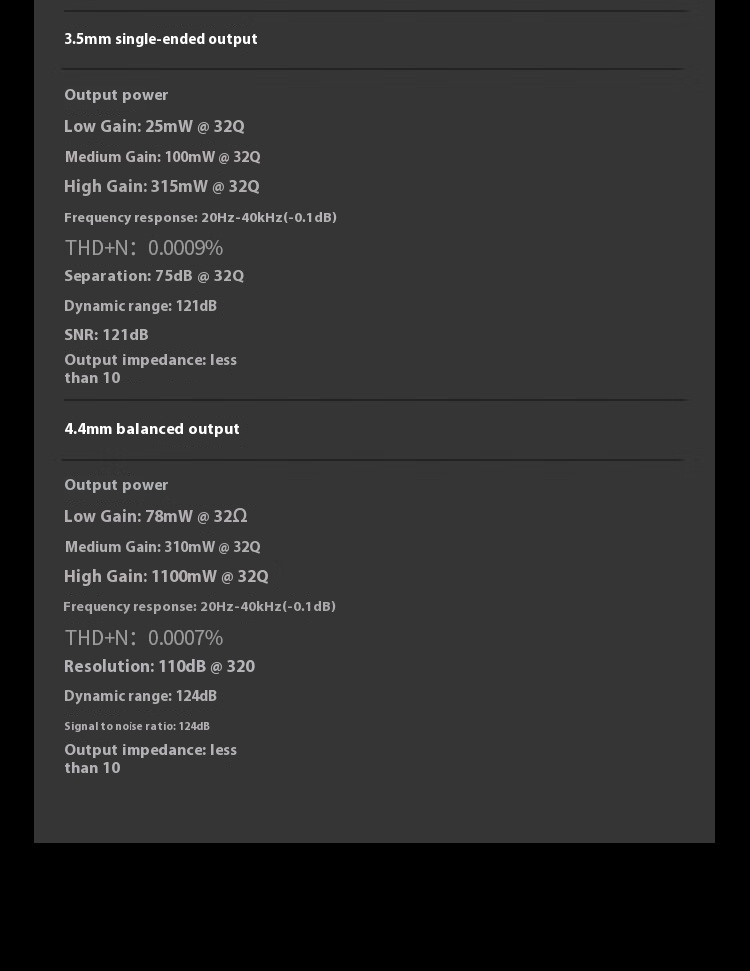Click the Dynamic range 121dB line
The image size is (750, 971).
tap(140, 306)
